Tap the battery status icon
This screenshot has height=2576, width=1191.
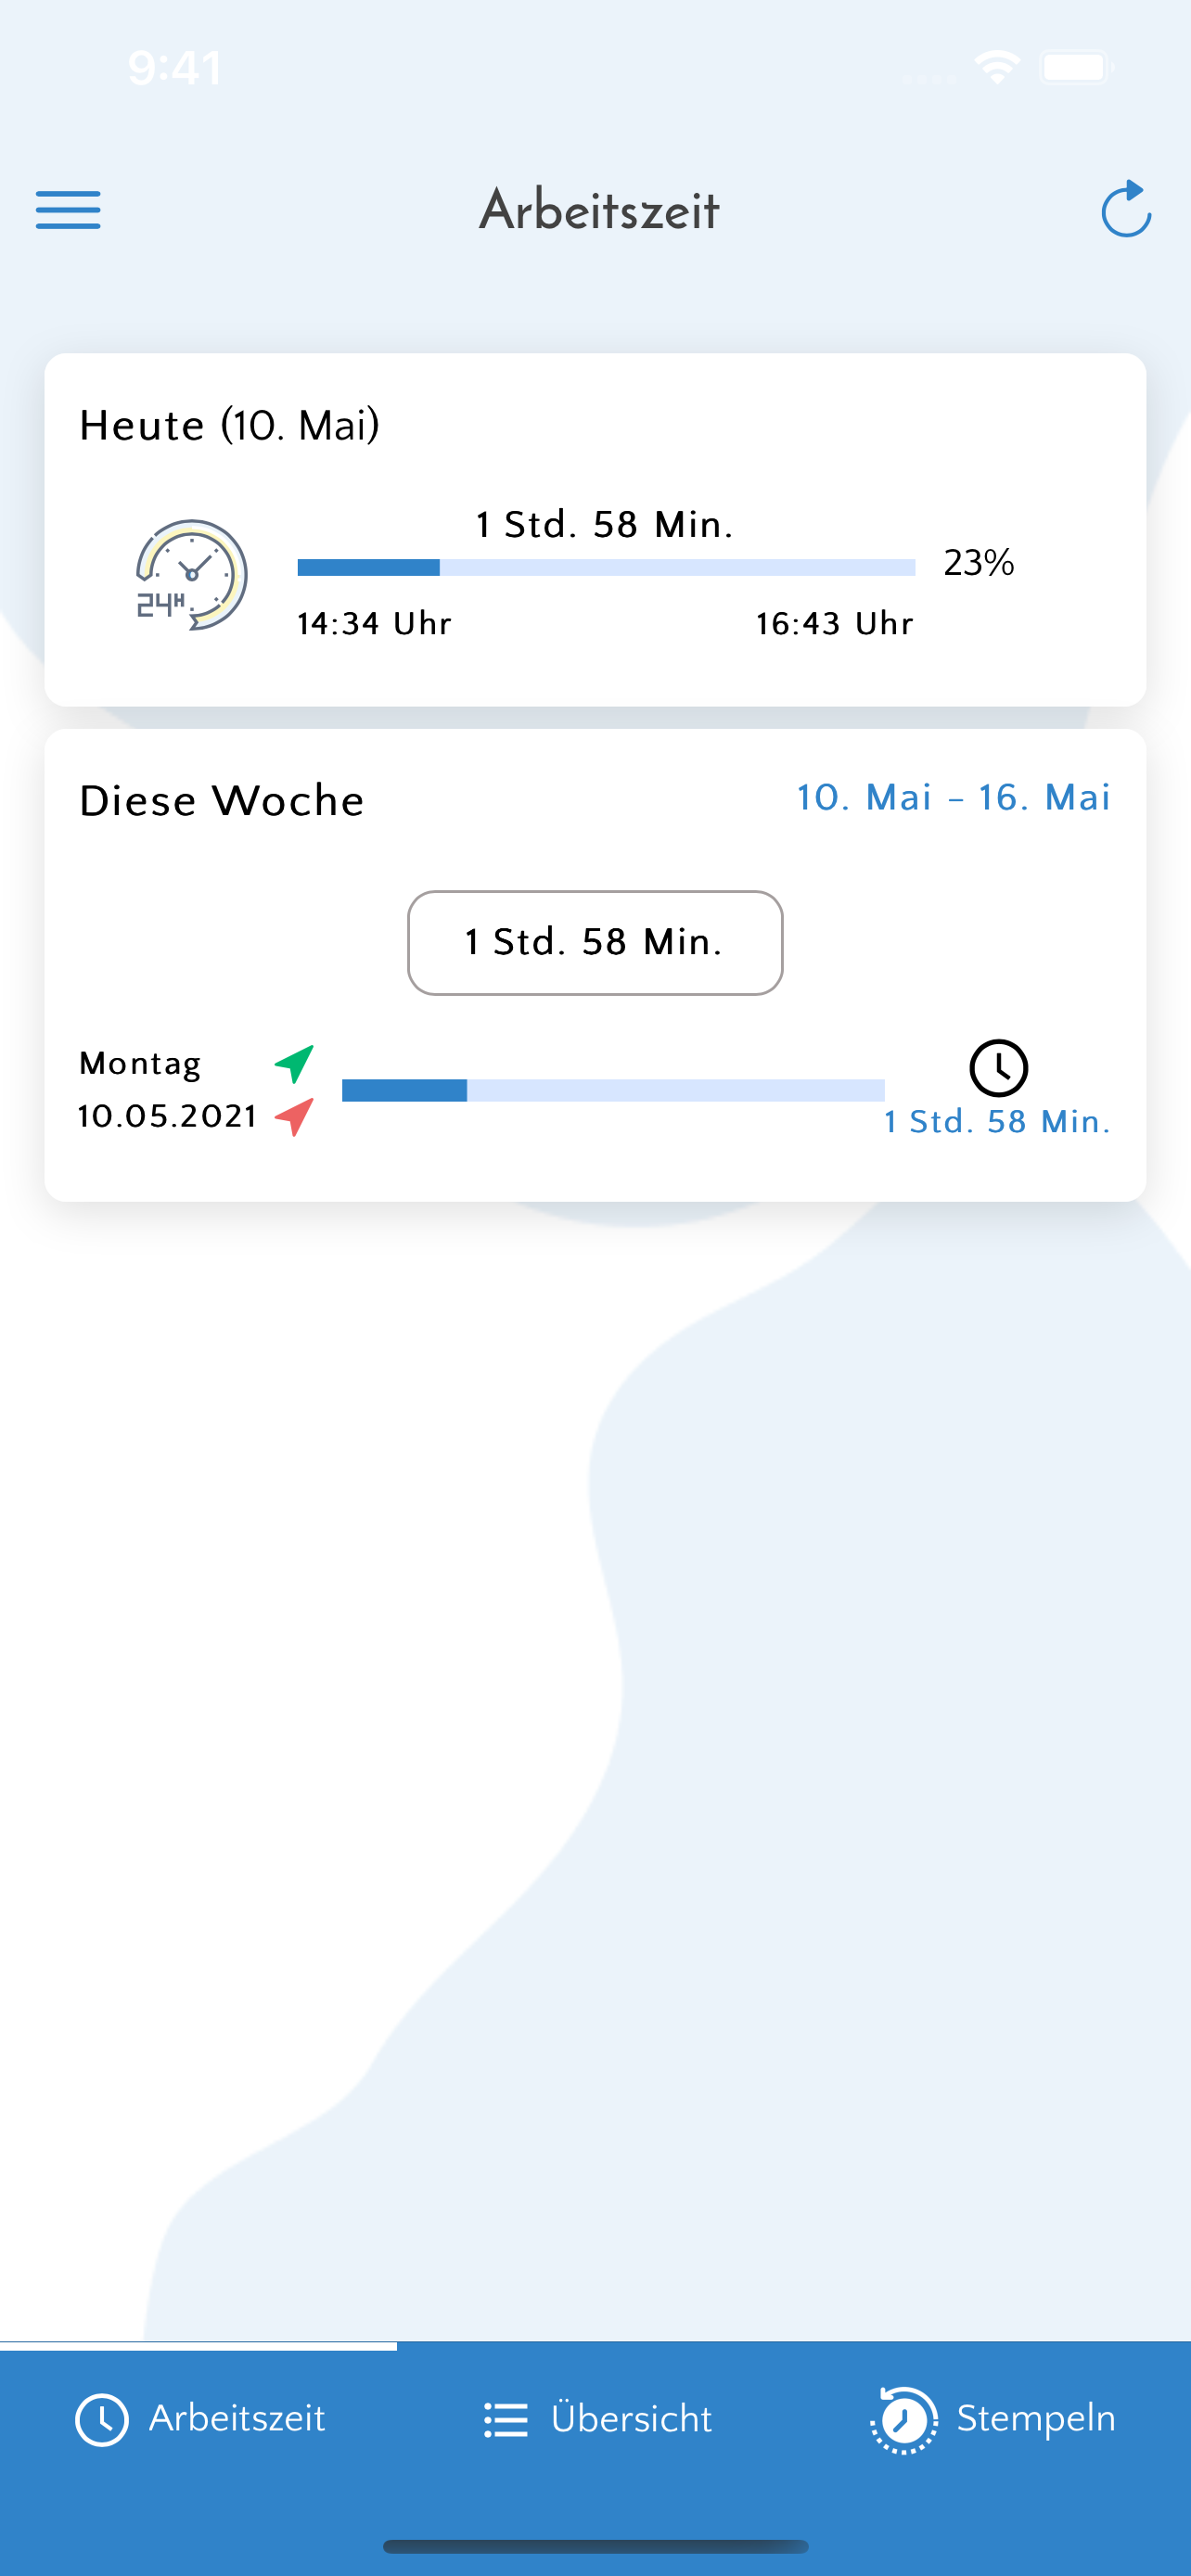click(1076, 68)
